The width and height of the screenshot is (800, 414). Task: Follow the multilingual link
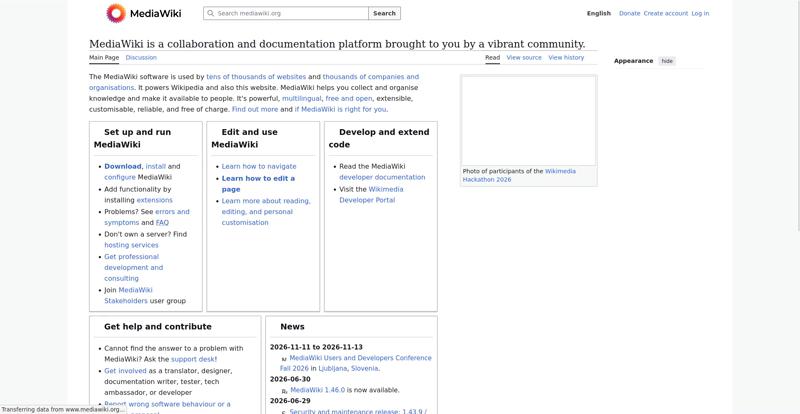point(302,99)
